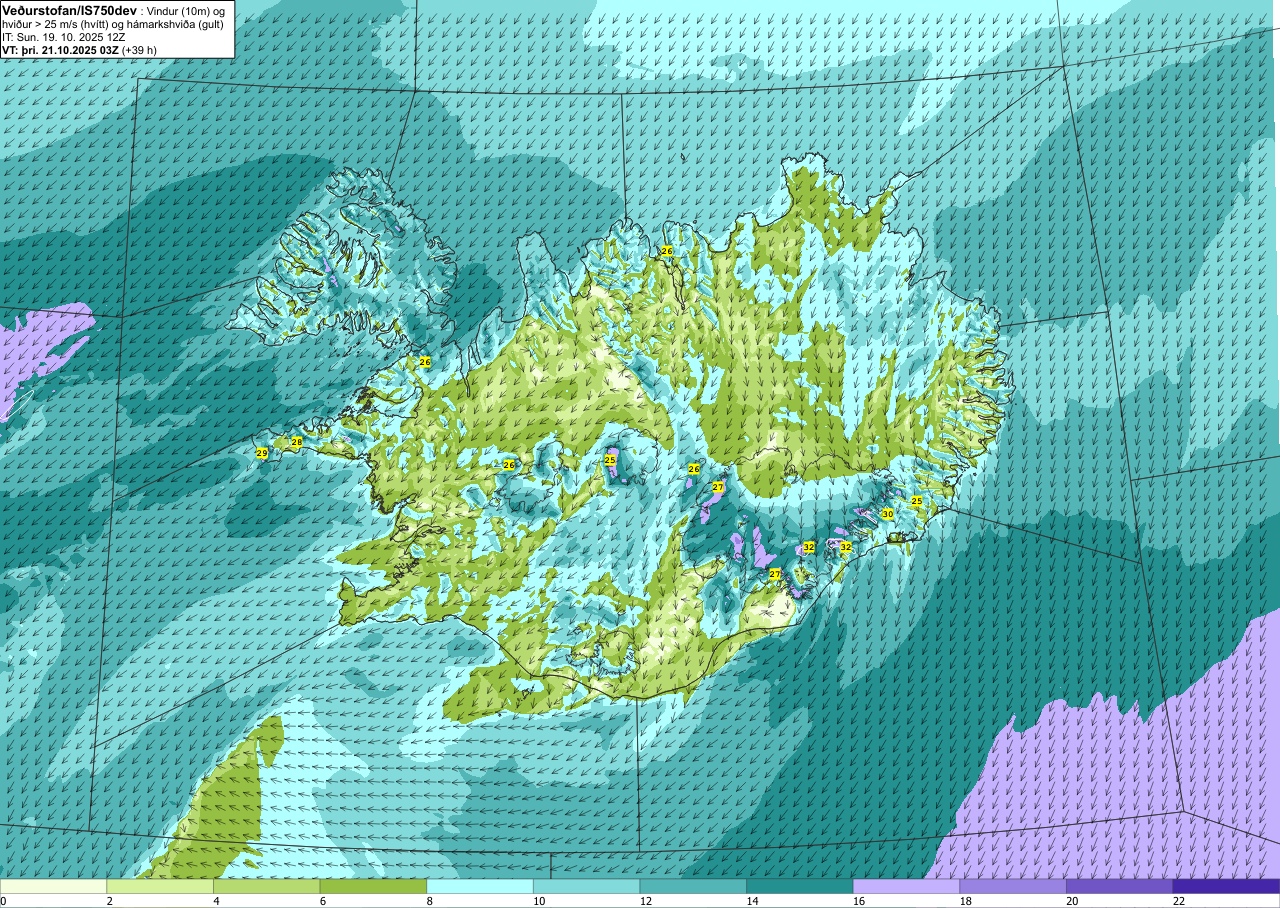
Task: Click the legend scale number "4"
Action: (x=215, y=901)
